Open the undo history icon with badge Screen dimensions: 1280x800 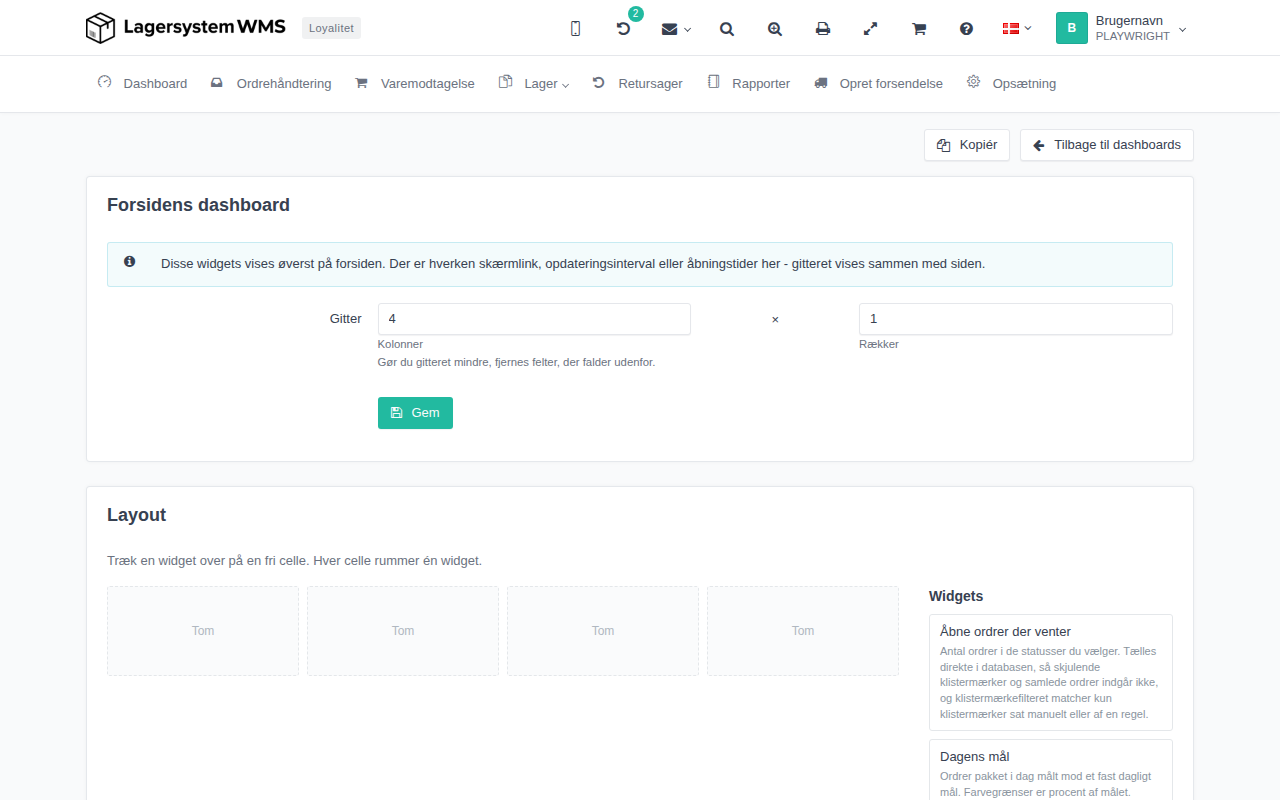[624, 29]
